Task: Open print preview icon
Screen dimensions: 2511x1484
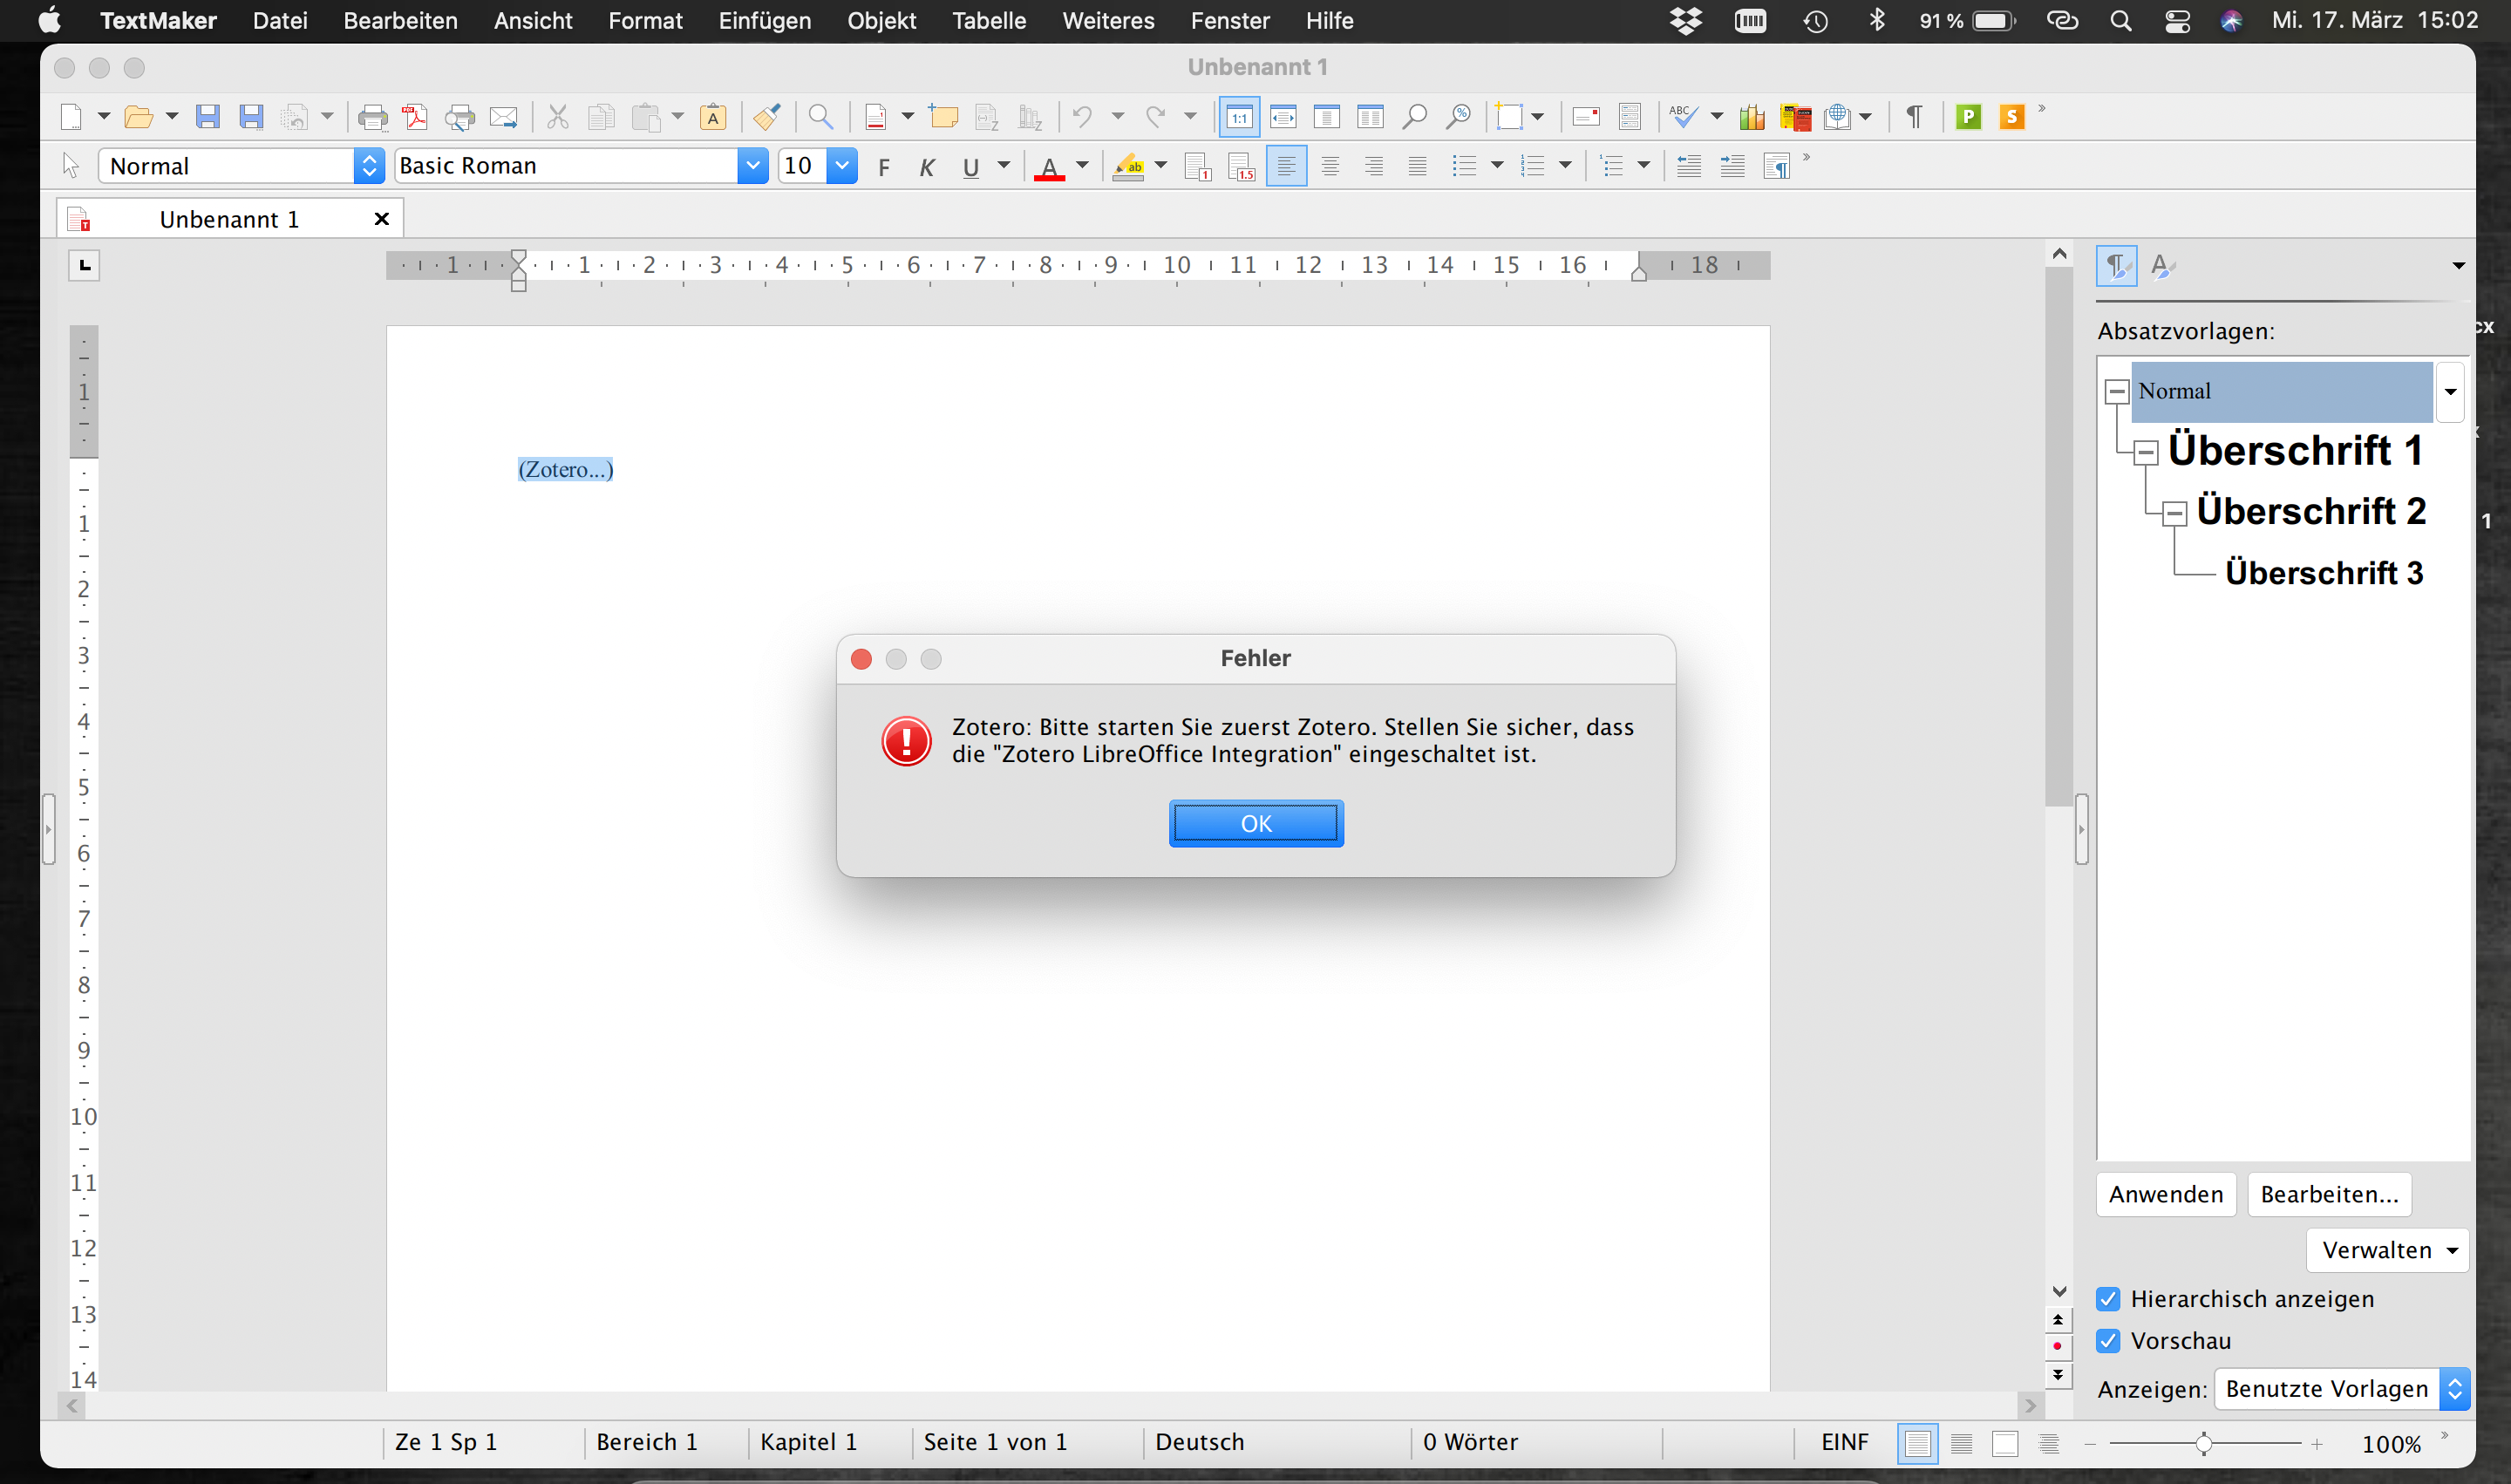Action: tap(459, 117)
